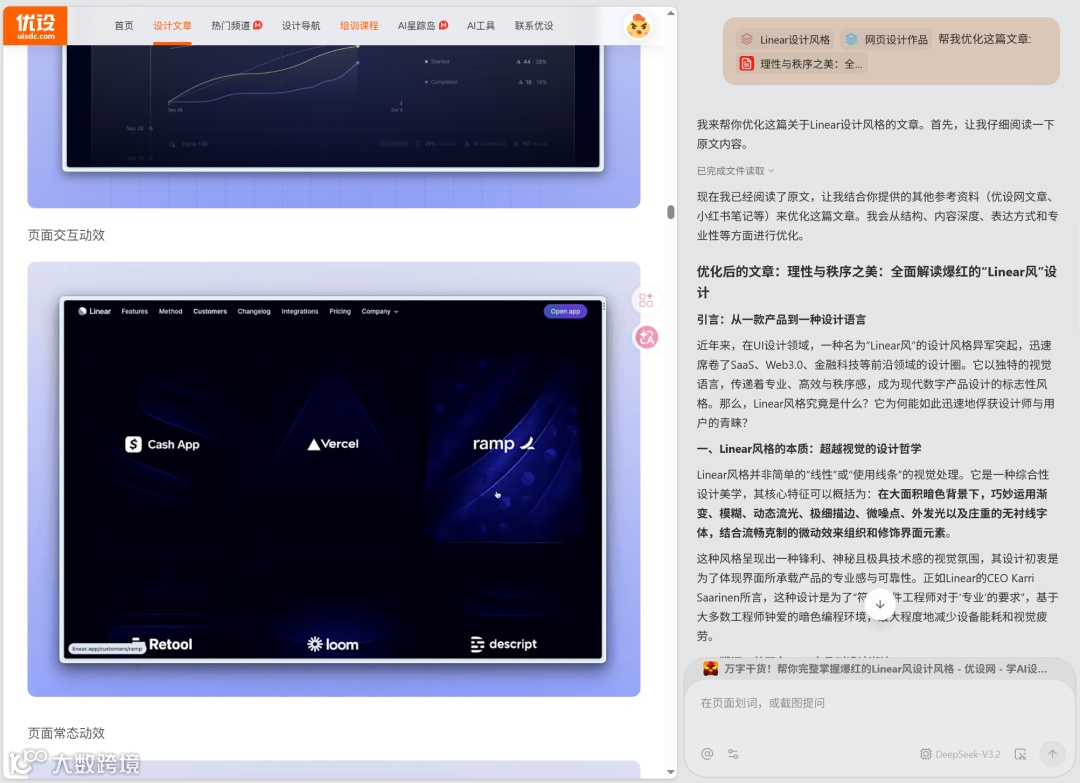Click the floating grid-plus apps icon
This screenshot has width=1080, height=783.
[646, 300]
